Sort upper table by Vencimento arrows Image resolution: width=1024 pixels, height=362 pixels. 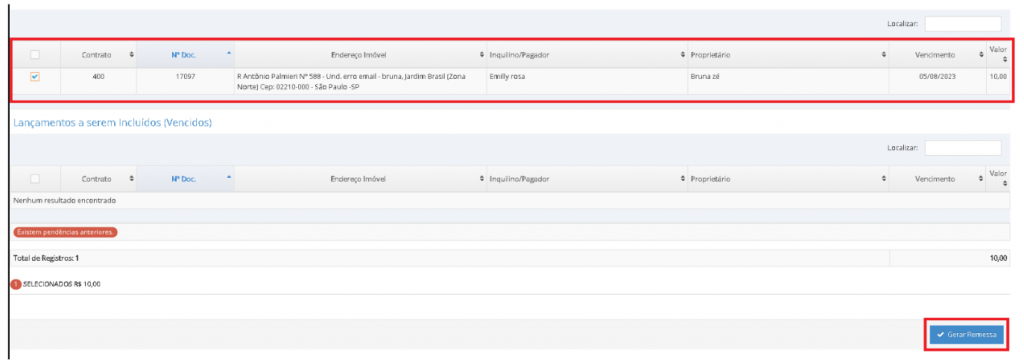point(981,55)
